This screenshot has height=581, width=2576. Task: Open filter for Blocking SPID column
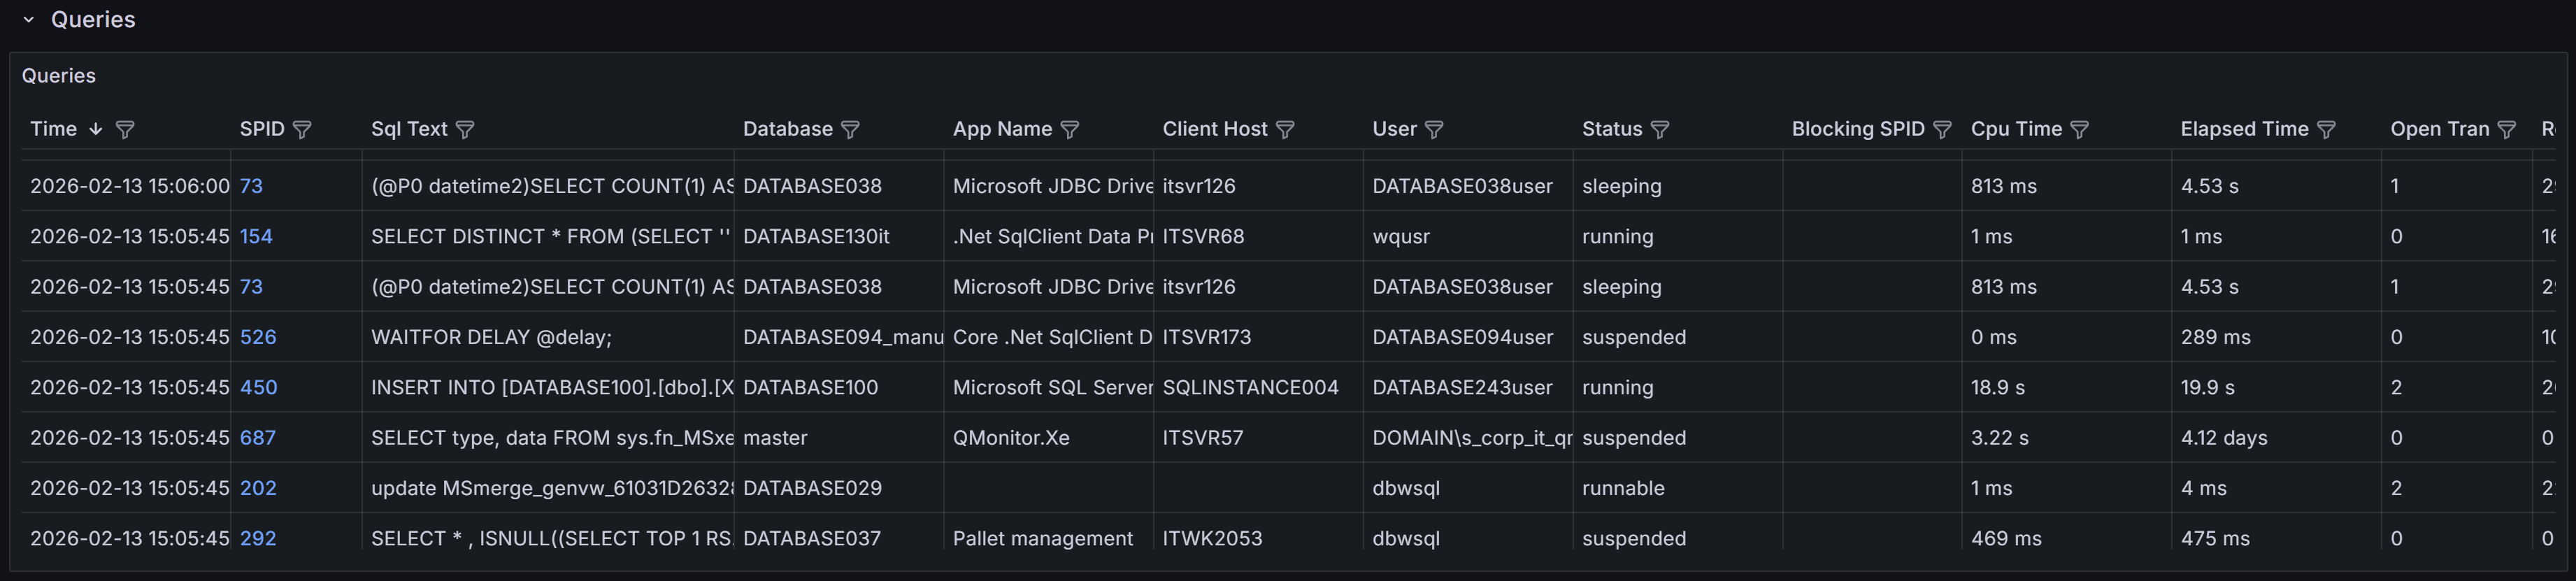(x=1942, y=130)
